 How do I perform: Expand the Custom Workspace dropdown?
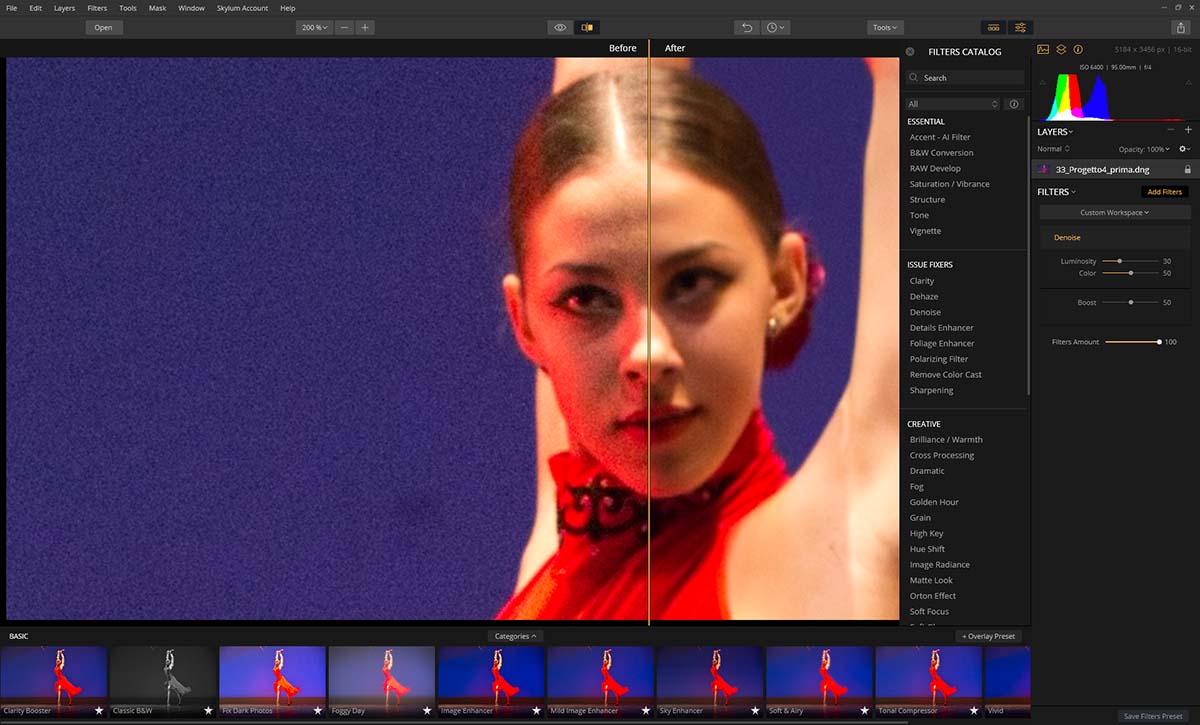(x=1115, y=212)
